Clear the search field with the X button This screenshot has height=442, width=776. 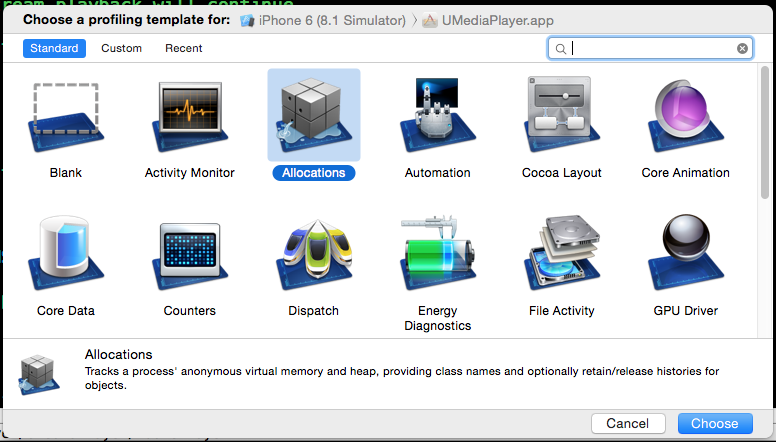coord(742,48)
